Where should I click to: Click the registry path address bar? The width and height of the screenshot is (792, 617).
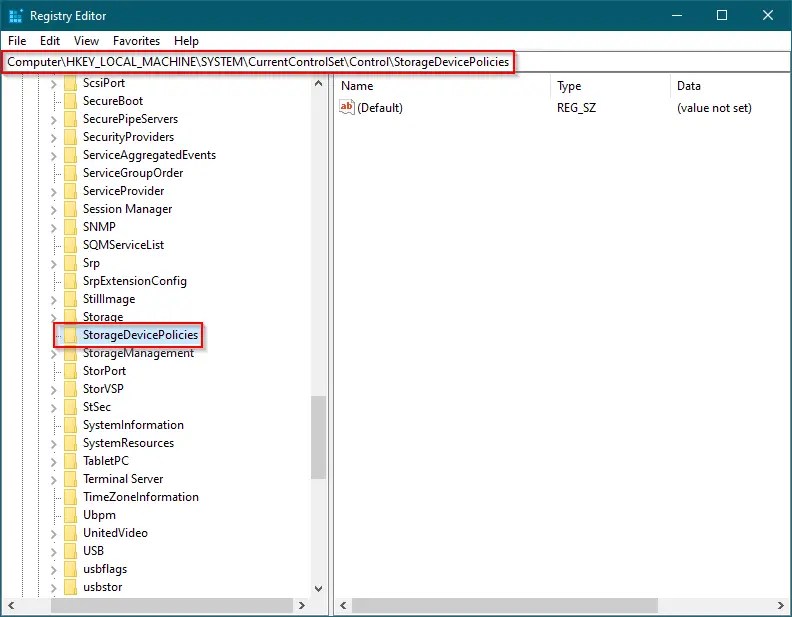pos(396,62)
